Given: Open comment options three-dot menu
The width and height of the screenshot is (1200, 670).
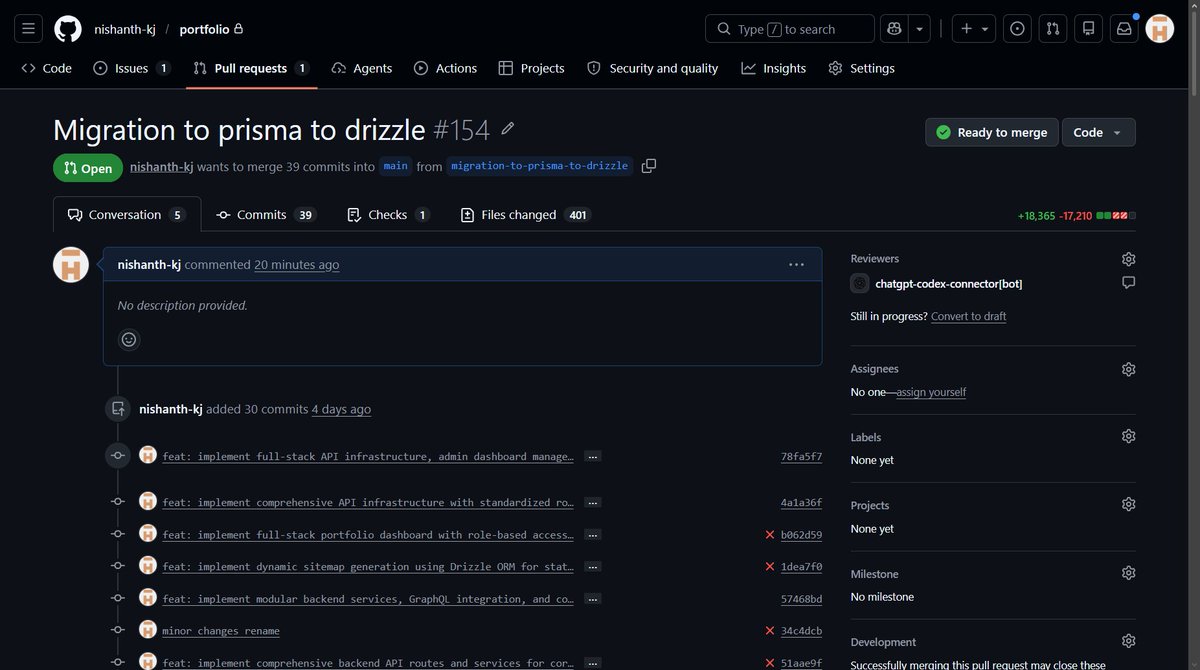Looking at the screenshot, I should (796, 265).
